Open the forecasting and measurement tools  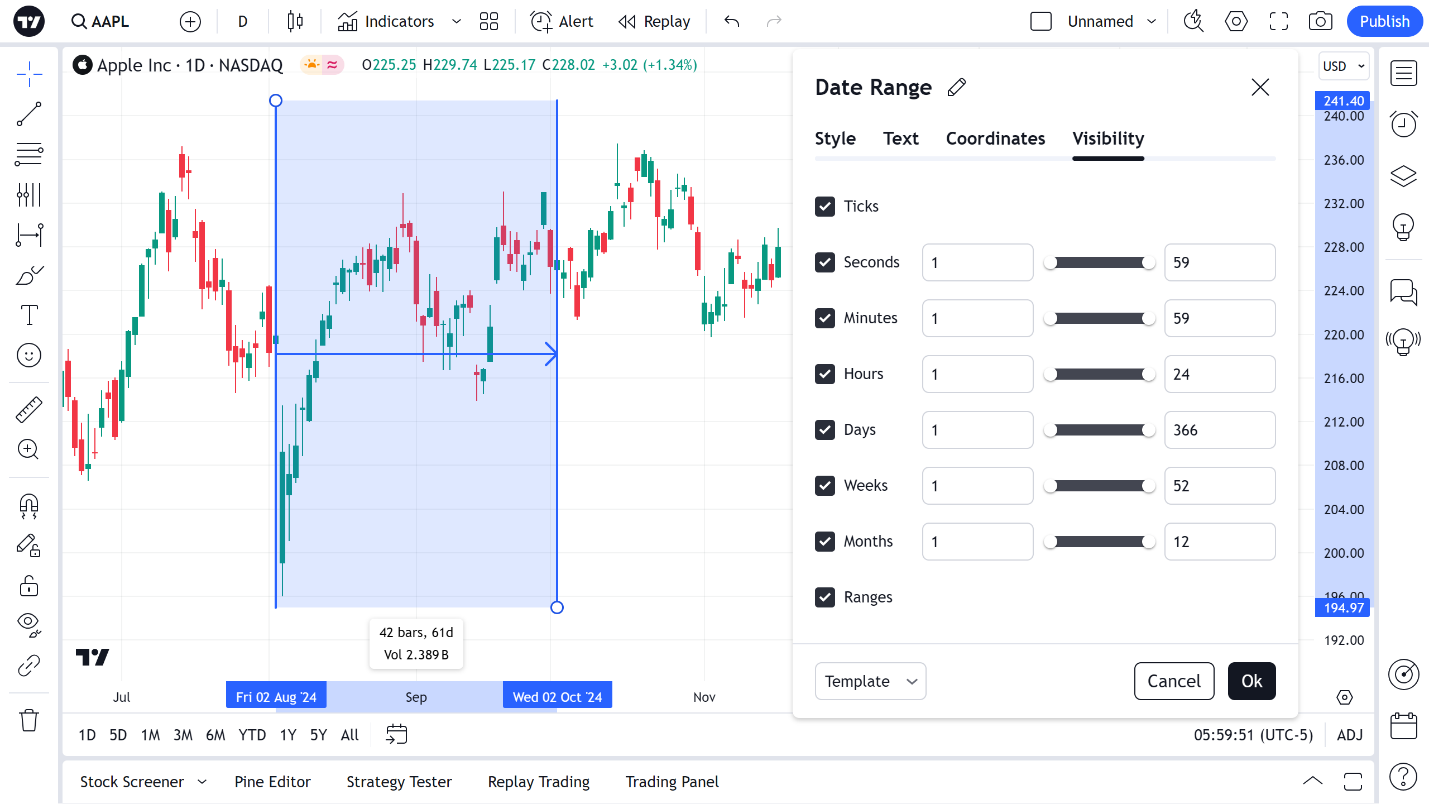pyautogui.click(x=29, y=235)
